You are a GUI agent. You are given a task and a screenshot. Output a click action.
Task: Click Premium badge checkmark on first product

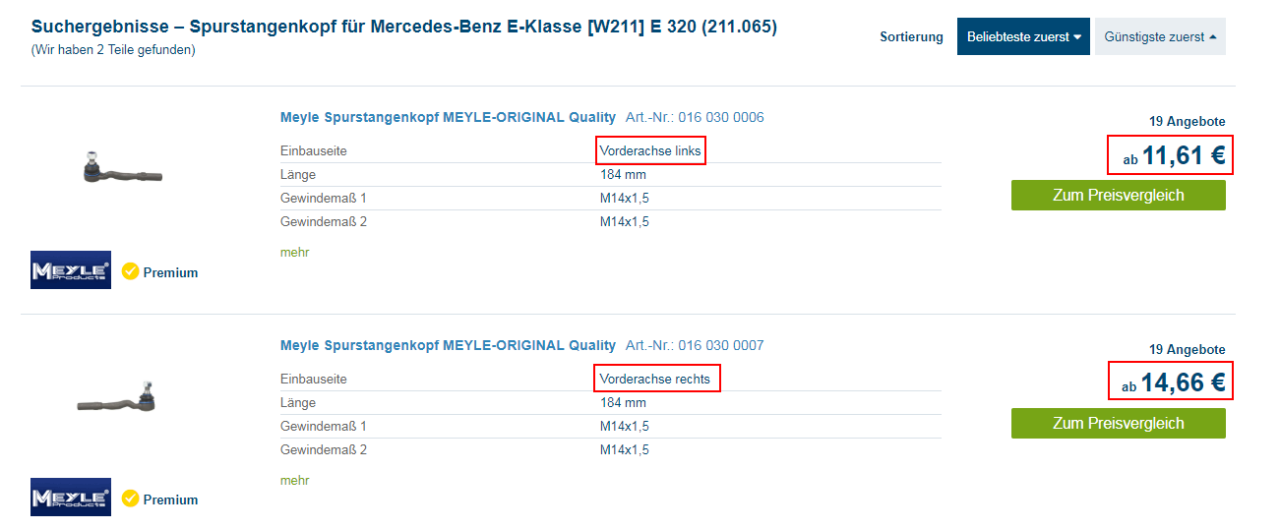point(130,271)
